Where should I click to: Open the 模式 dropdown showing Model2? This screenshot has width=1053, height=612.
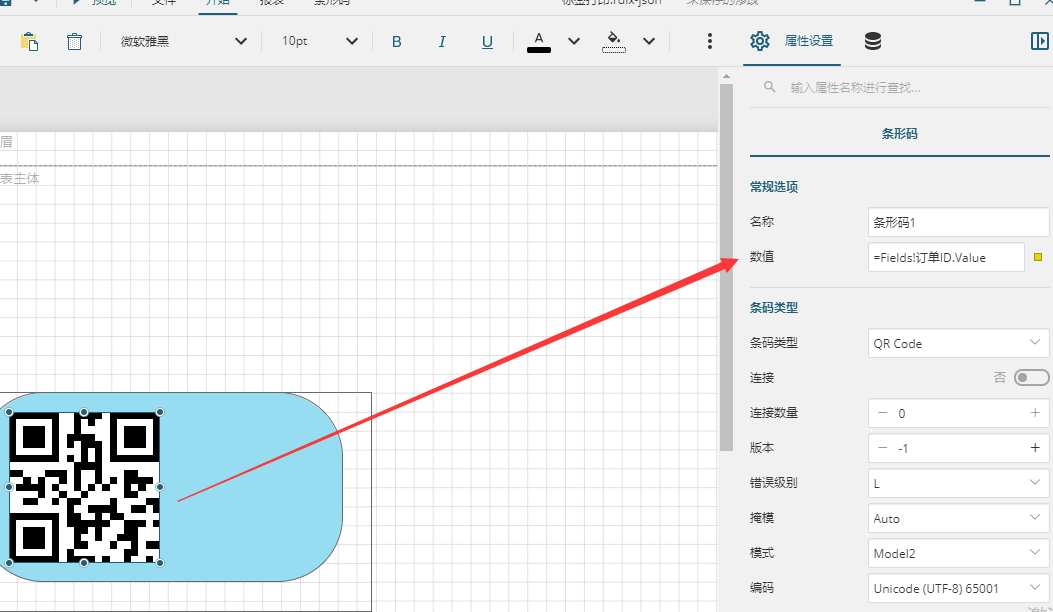[x=958, y=553]
